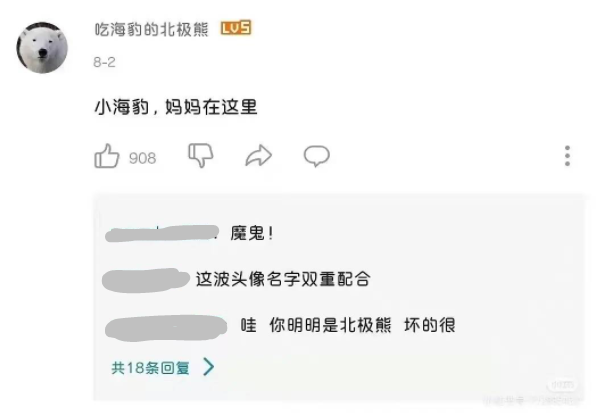The height and width of the screenshot is (413, 604).
Task: Reply using the speech bubble icon
Action: 317,156
